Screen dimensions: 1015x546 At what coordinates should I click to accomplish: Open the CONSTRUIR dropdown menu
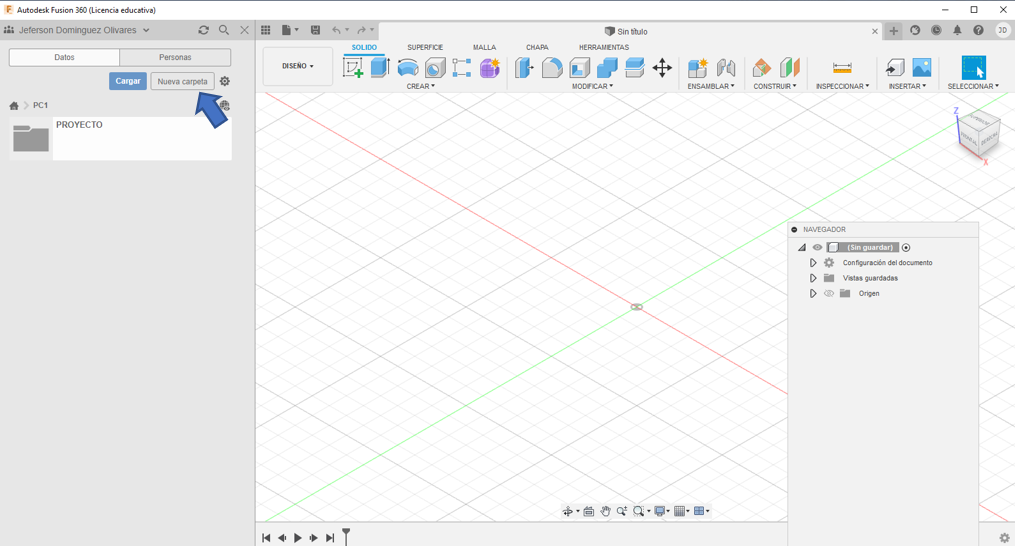point(775,86)
